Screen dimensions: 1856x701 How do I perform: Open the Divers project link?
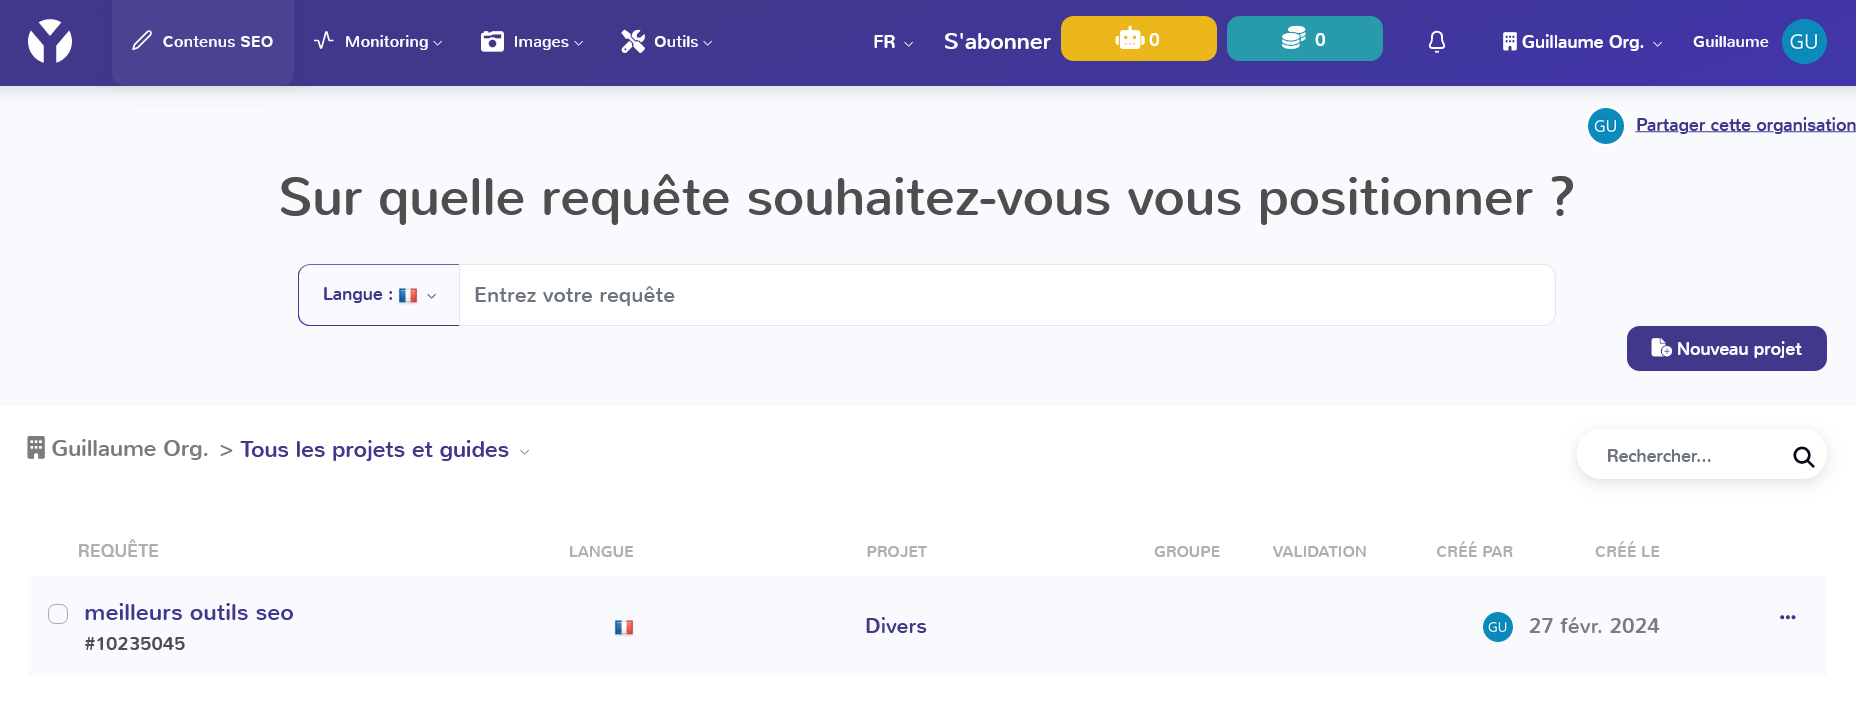click(x=896, y=626)
